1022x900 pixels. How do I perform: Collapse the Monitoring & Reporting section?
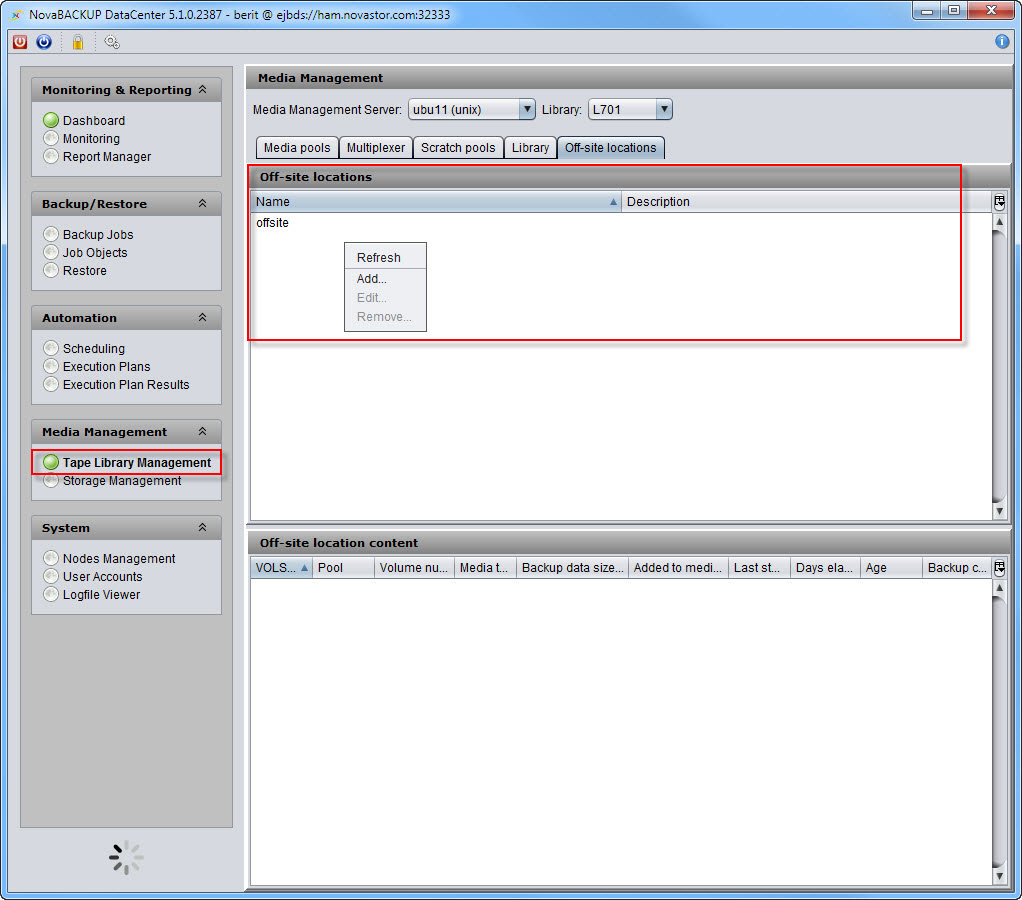[x=203, y=90]
